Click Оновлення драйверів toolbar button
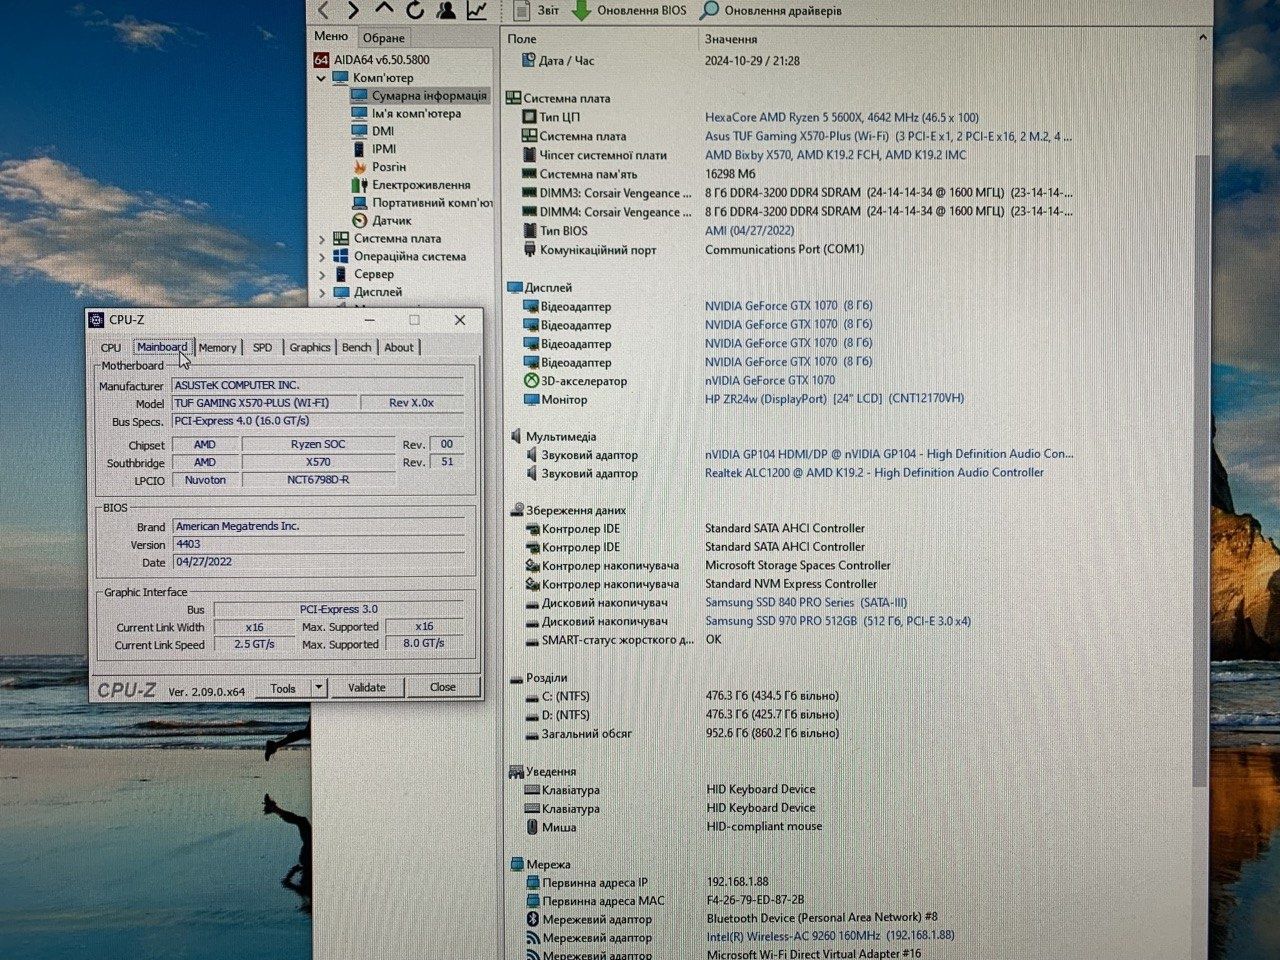1280x960 pixels. (x=771, y=10)
